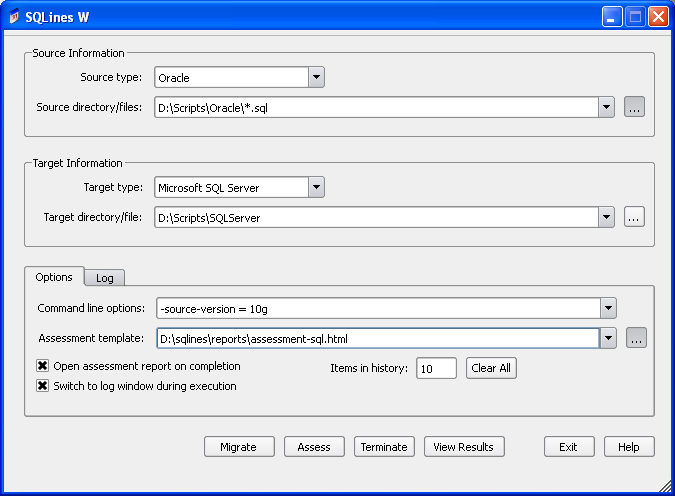Expand the Source type dropdown

316,77
